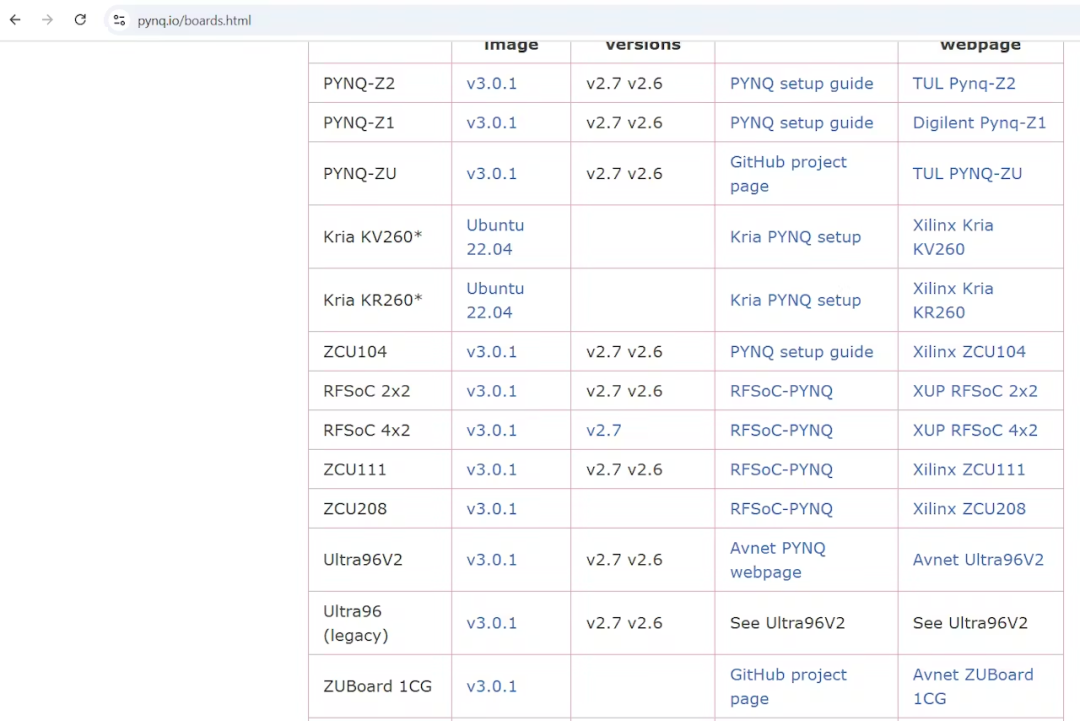
Task: Select the Kria KV260* board name
Action: click(x=373, y=237)
